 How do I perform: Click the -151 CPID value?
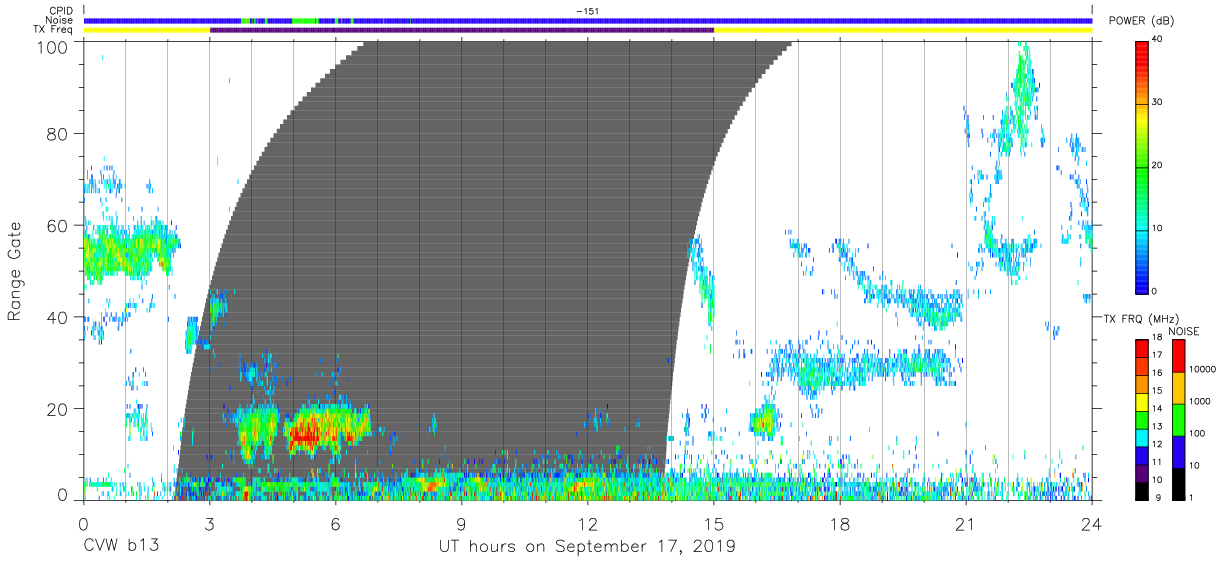(587, 10)
